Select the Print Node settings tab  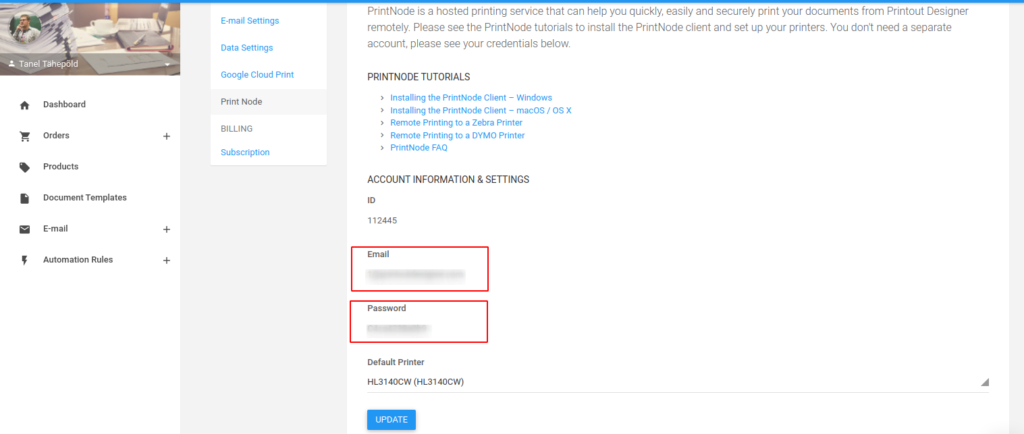(268, 102)
